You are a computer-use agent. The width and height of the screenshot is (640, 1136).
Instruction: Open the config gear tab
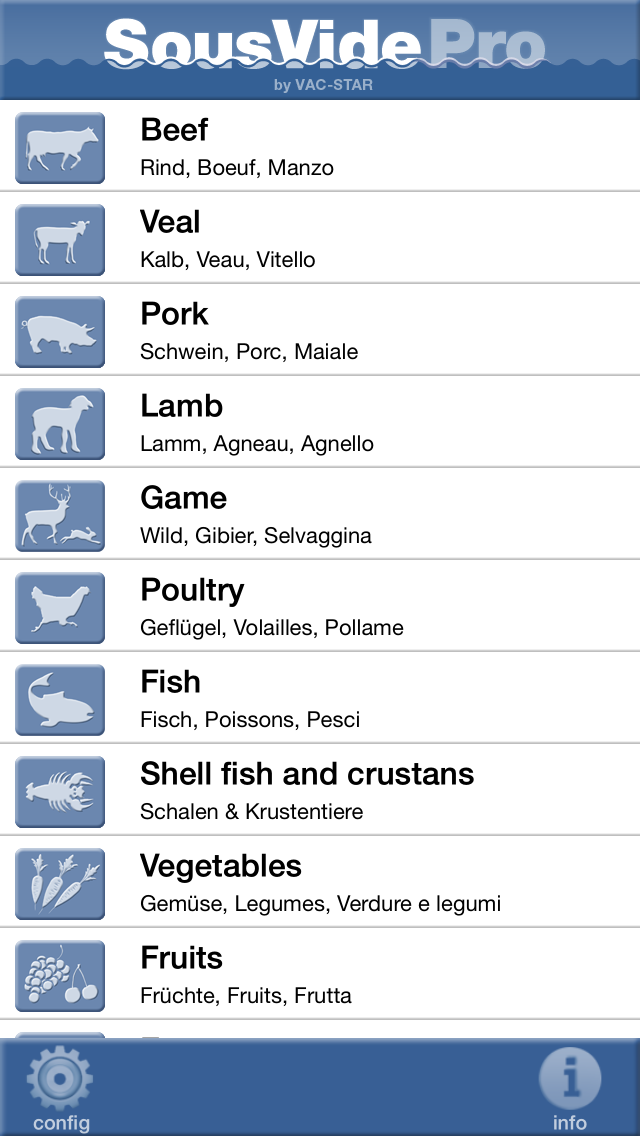point(61,1090)
